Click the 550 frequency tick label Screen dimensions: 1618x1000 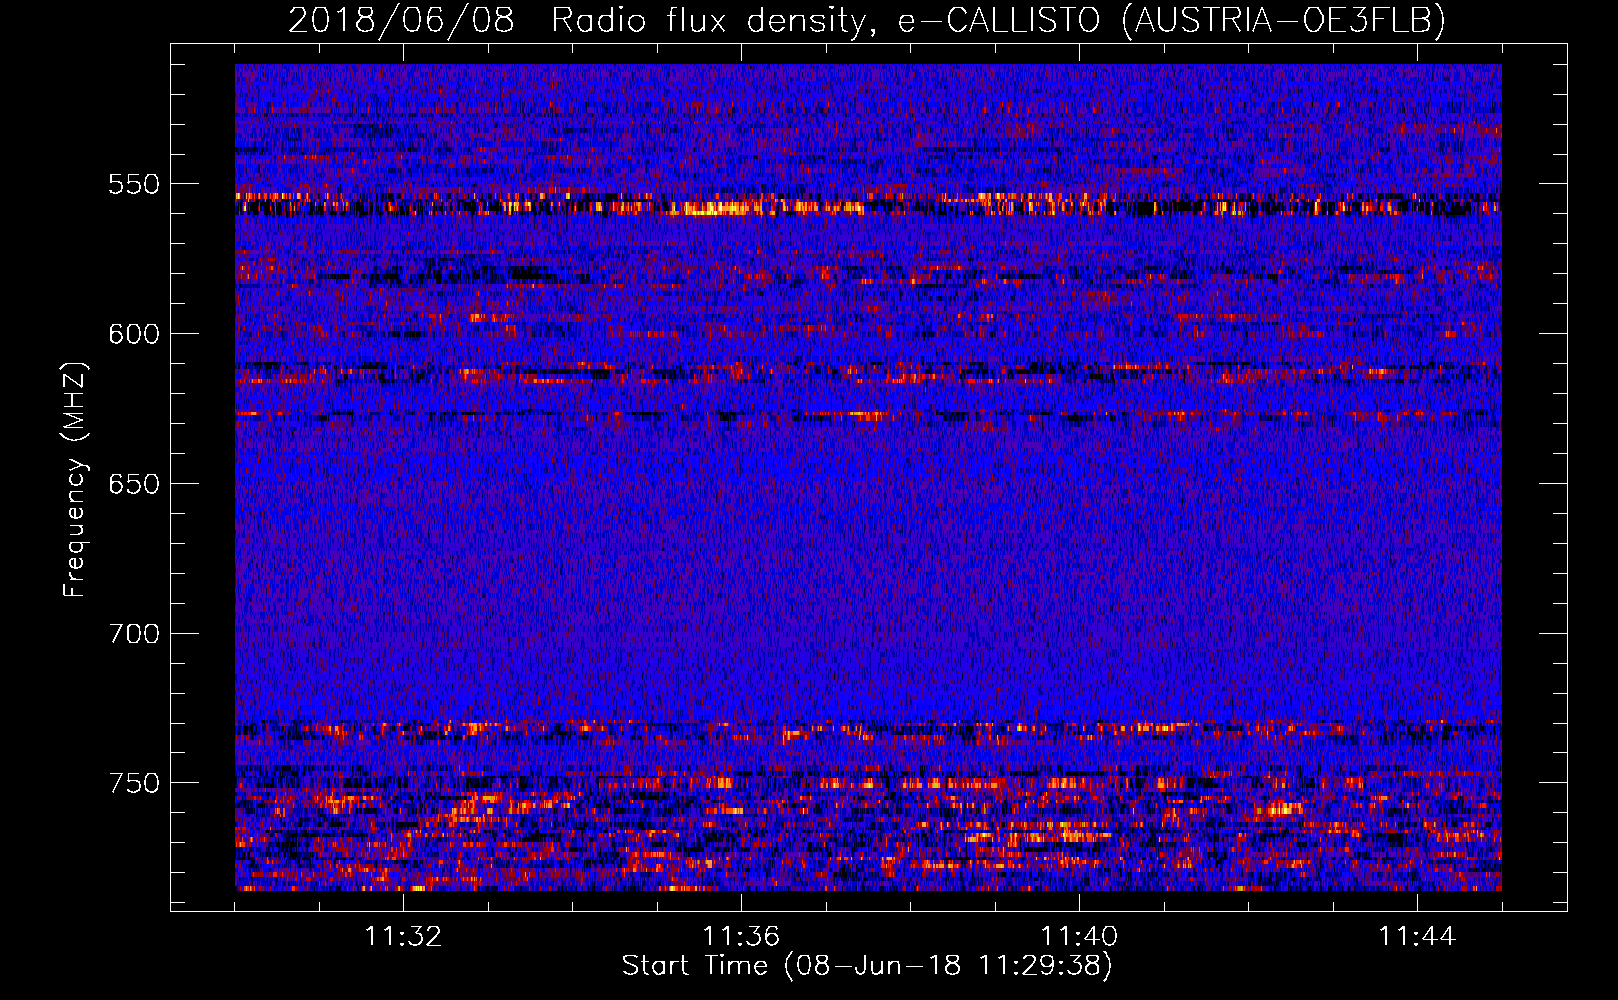click(134, 184)
